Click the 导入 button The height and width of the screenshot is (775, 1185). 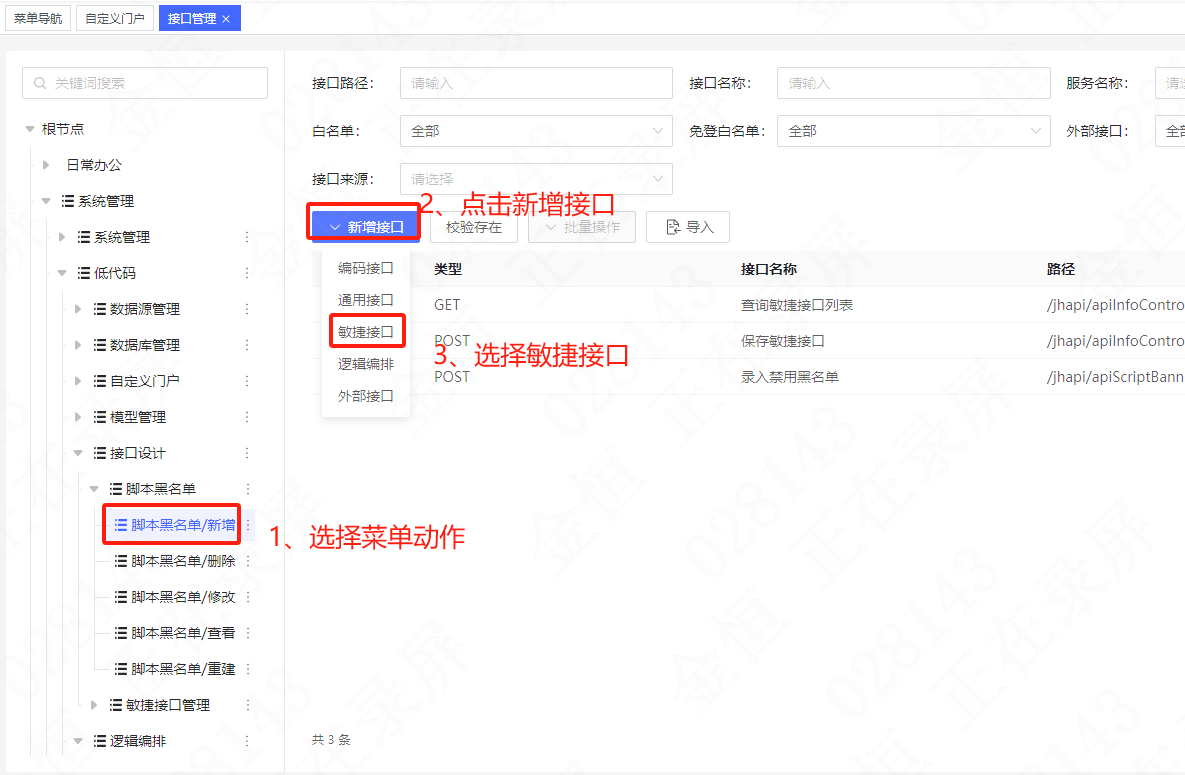point(688,227)
